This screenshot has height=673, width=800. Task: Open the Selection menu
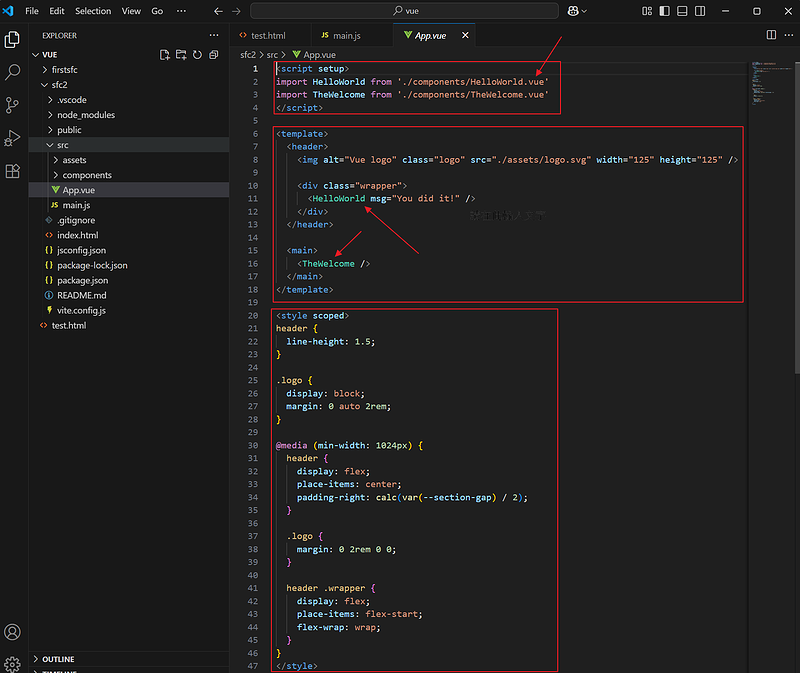(x=93, y=11)
